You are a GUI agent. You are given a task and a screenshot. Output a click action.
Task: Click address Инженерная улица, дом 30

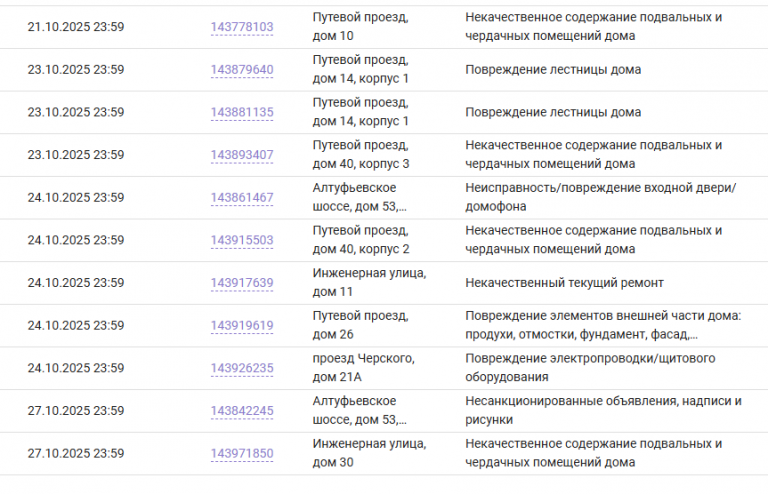click(369, 452)
